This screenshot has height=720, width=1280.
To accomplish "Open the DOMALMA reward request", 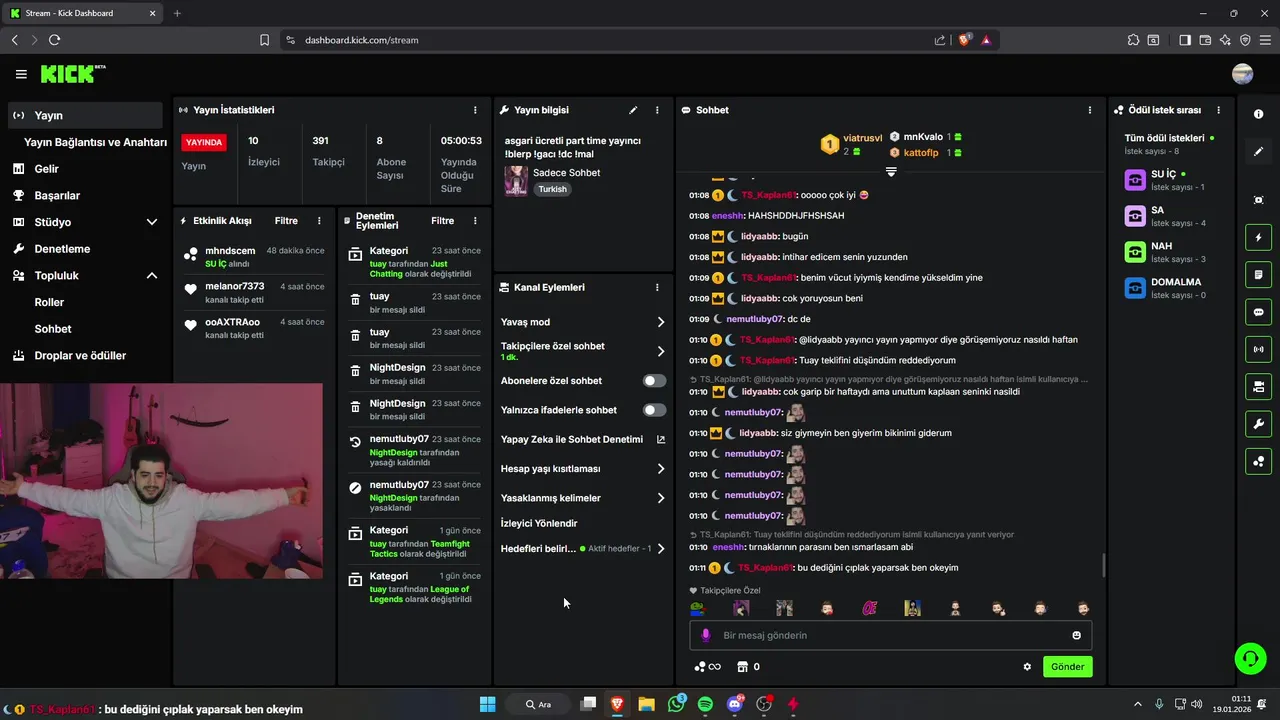I will coord(1172,288).
